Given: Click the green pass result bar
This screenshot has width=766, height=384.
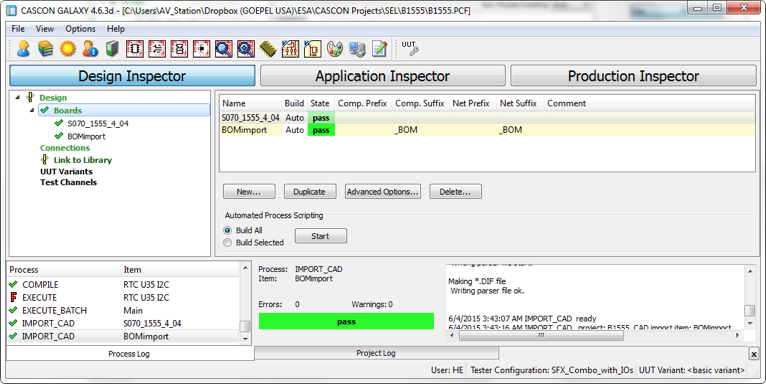Looking at the screenshot, I should (346, 321).
